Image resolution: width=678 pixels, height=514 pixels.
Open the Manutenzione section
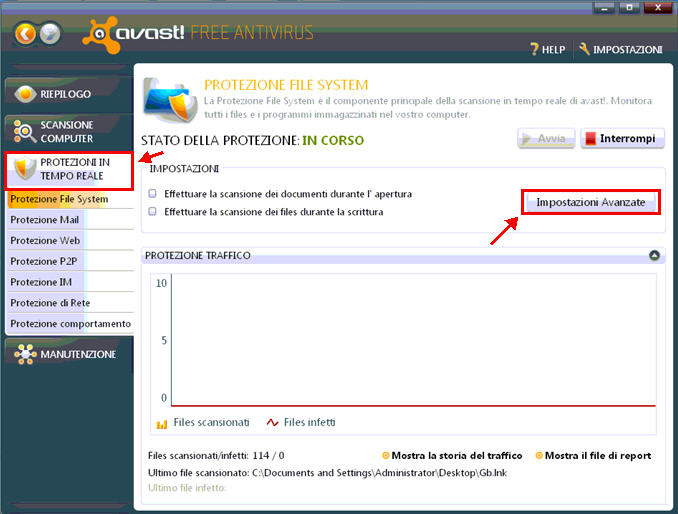click(x=69, y=354)
